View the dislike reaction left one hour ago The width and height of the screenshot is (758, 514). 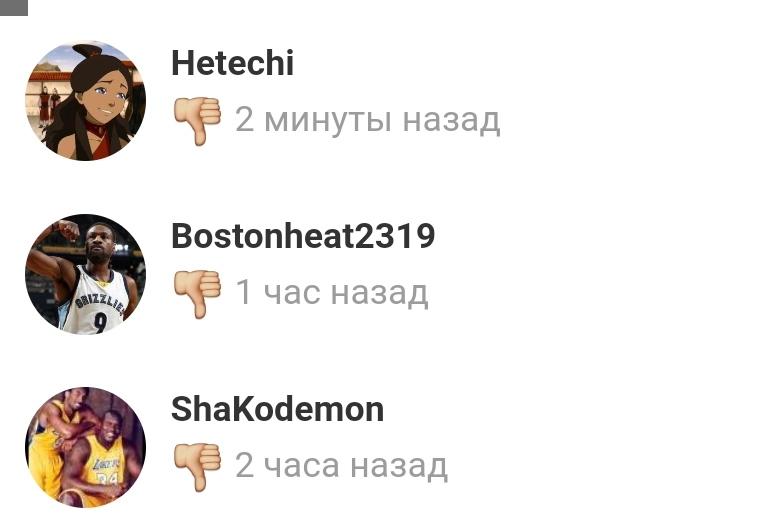[x=197, y=294]
